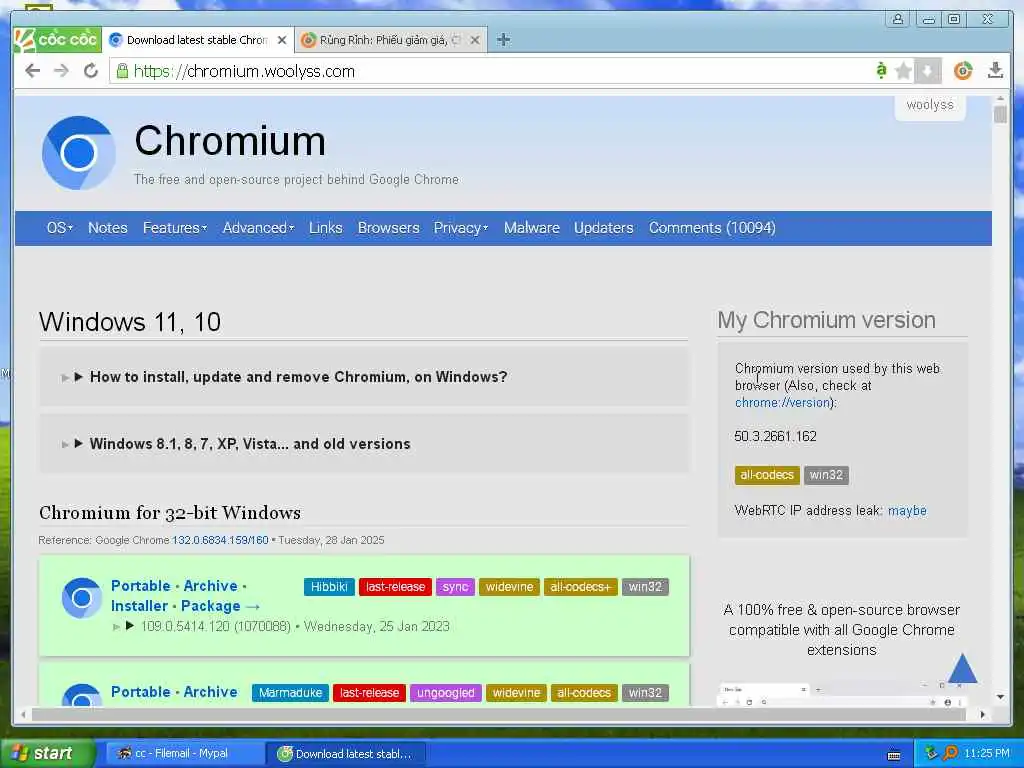The image size is (1024, 768).
Task: Click Chromium icon beside the Marmaduke package
Action: [x=82, y=695]
